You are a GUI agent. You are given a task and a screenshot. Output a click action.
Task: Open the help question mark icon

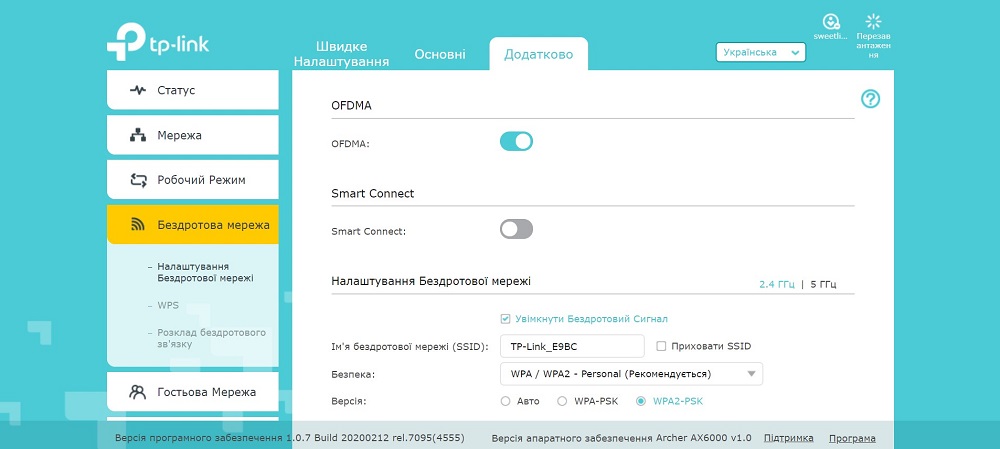[870, 99]
